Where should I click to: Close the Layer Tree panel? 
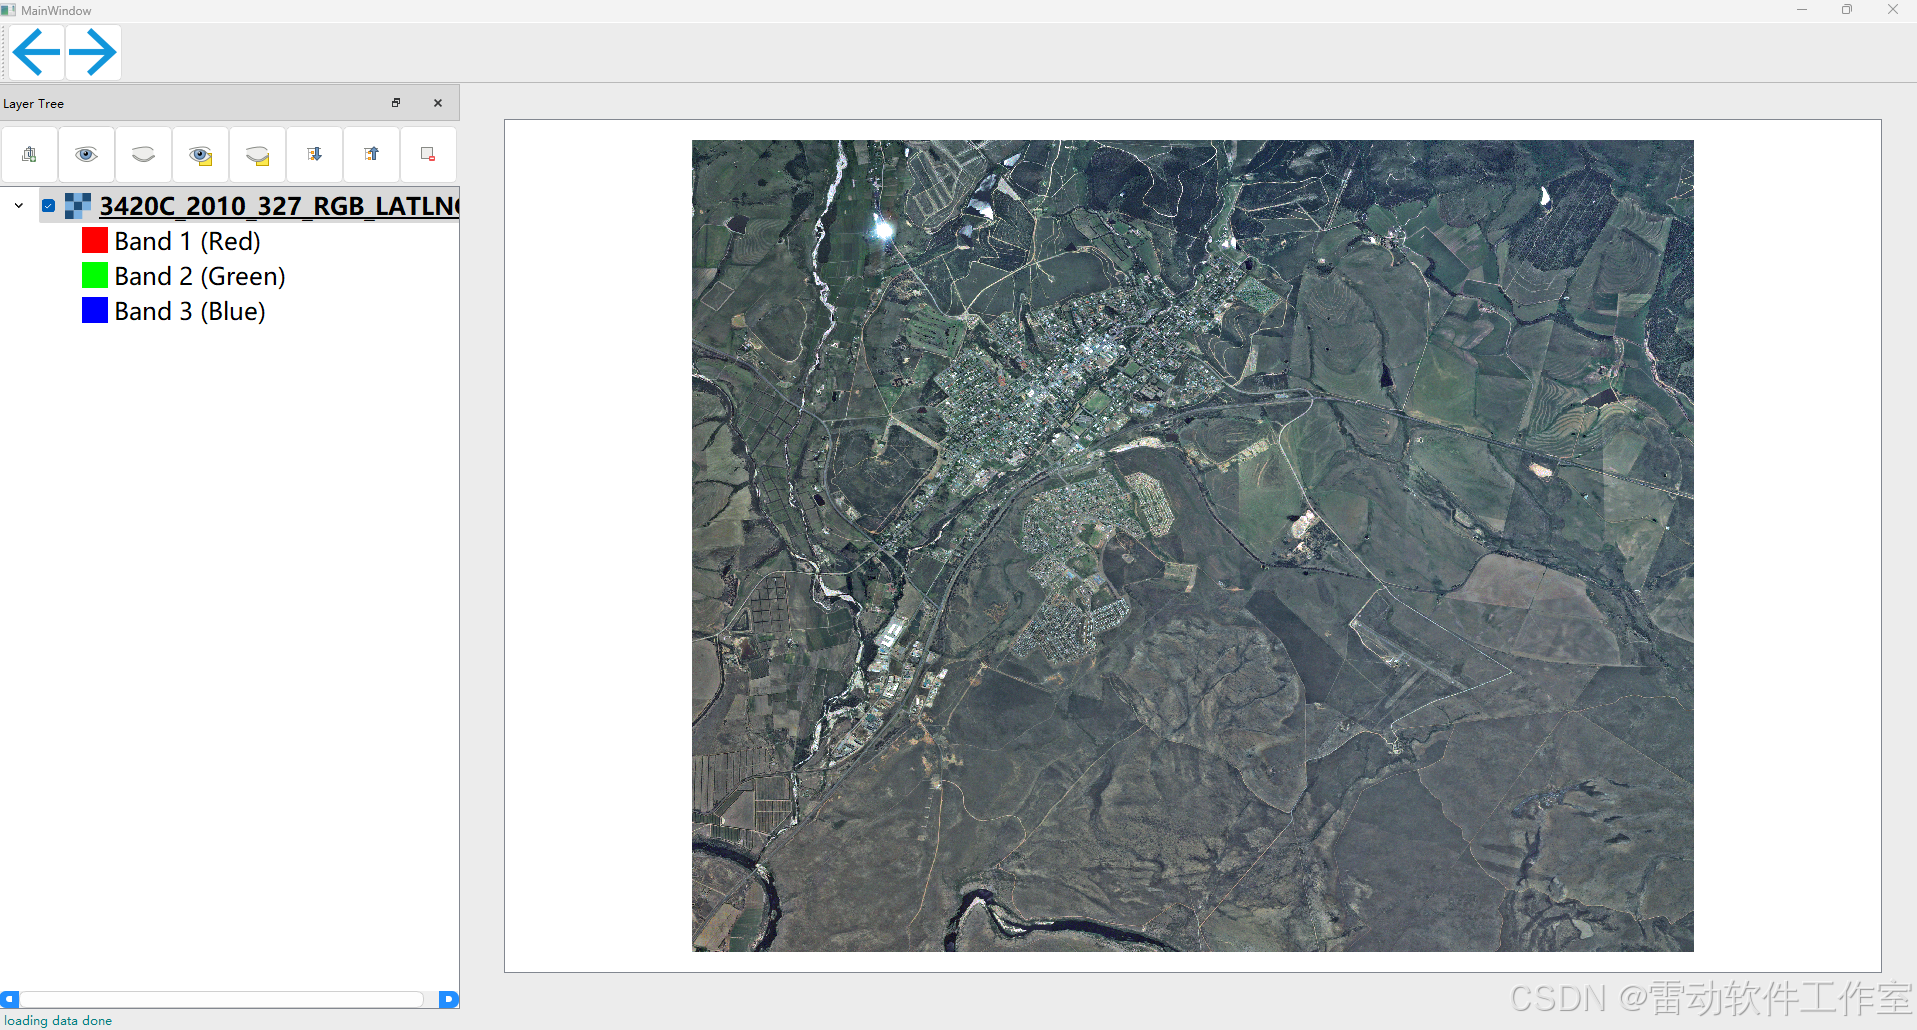click(x=438, y=103)
